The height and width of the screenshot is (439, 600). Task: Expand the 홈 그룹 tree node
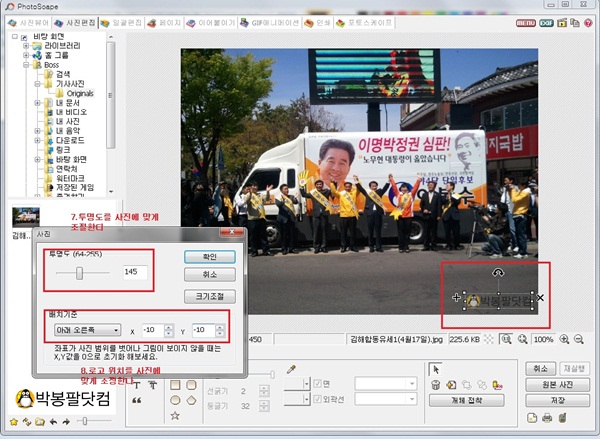click(x=27, y=55)
